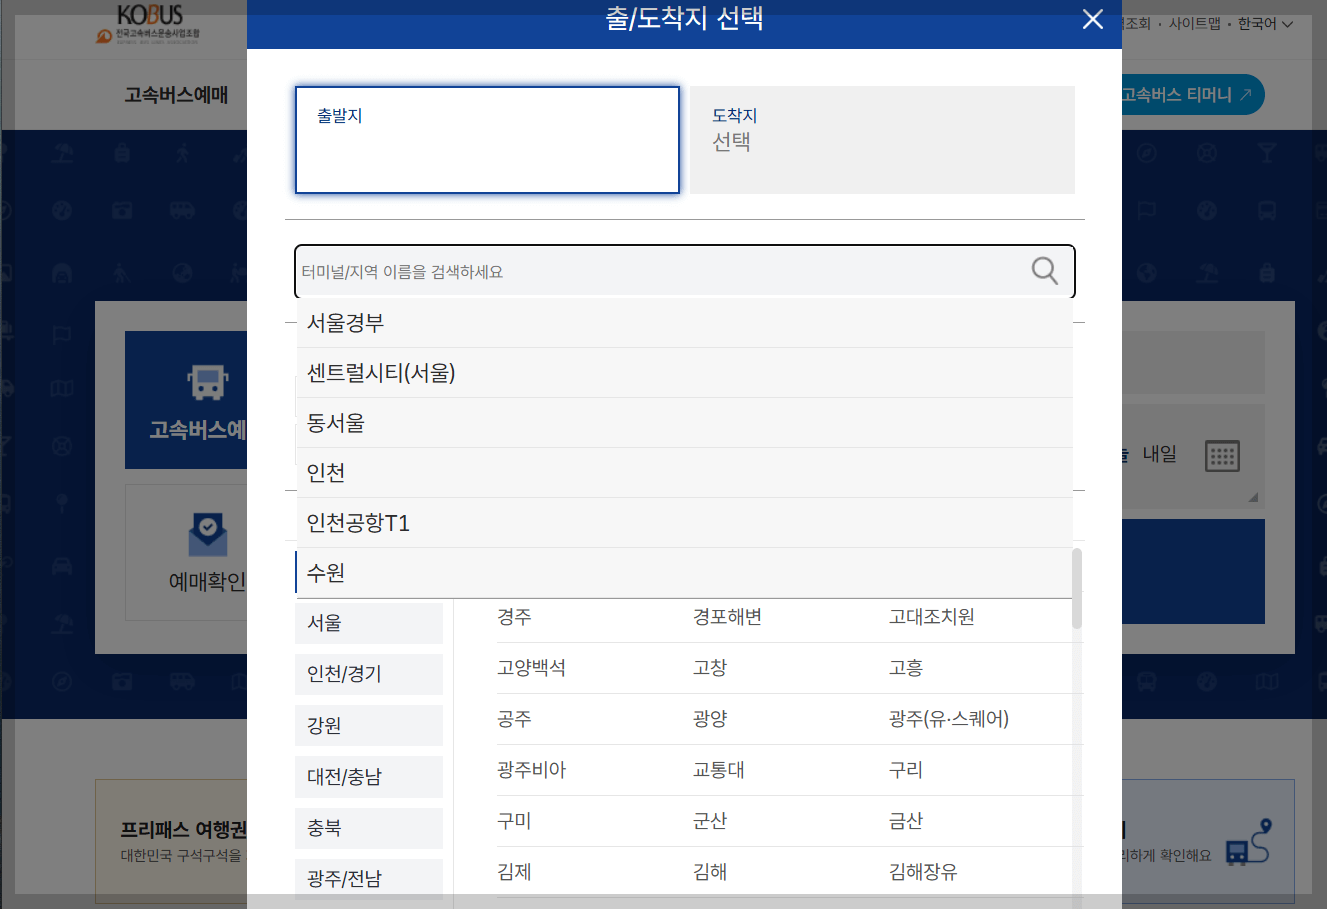Pick the 구미 terminal
This screenshot has height=909, width=1327.
click(514, 821)
